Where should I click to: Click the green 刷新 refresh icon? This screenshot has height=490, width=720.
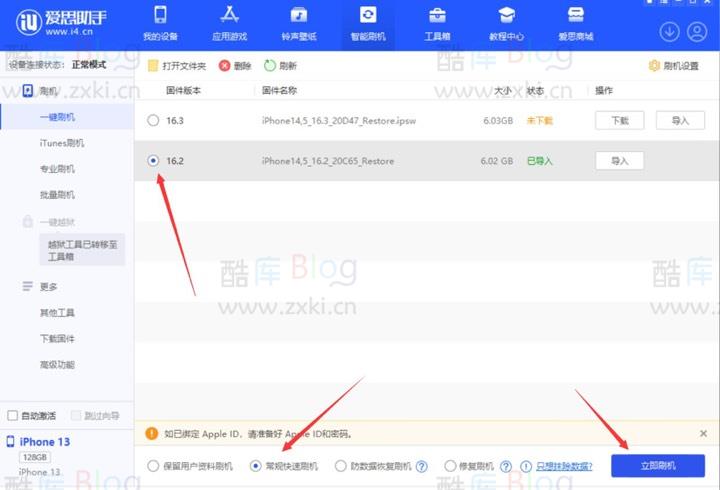(x=270, y=66)
